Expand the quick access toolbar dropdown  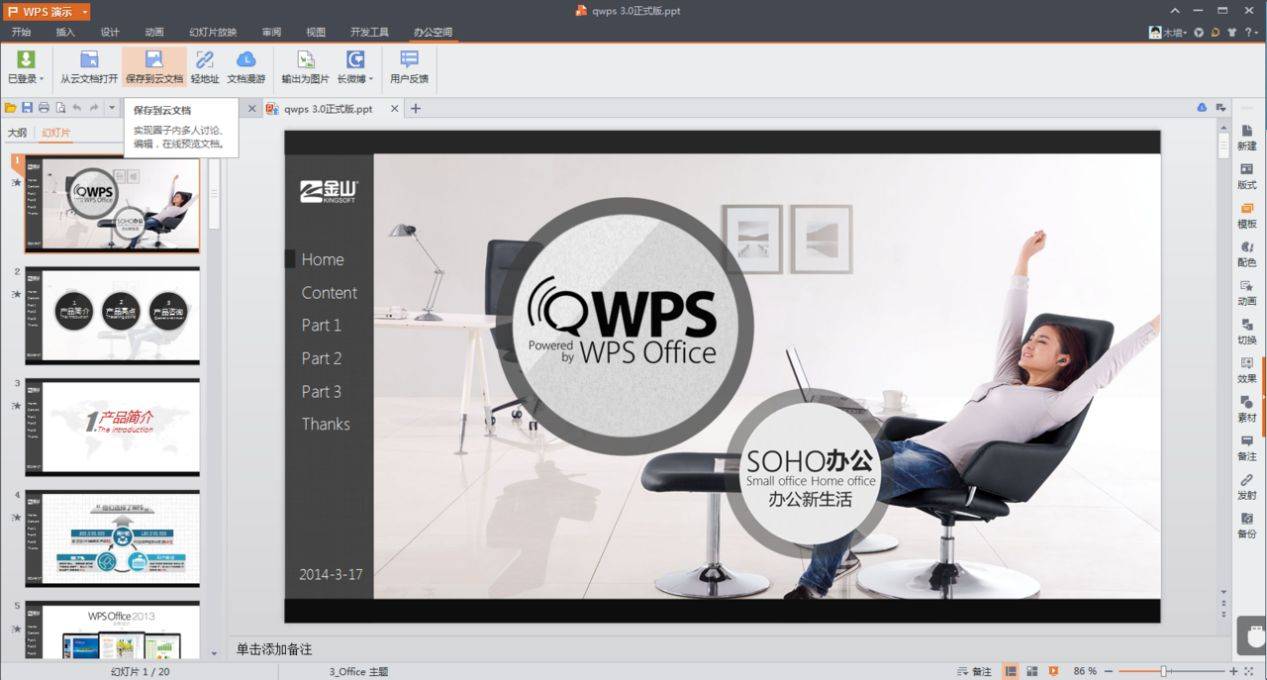click(111, 108)
